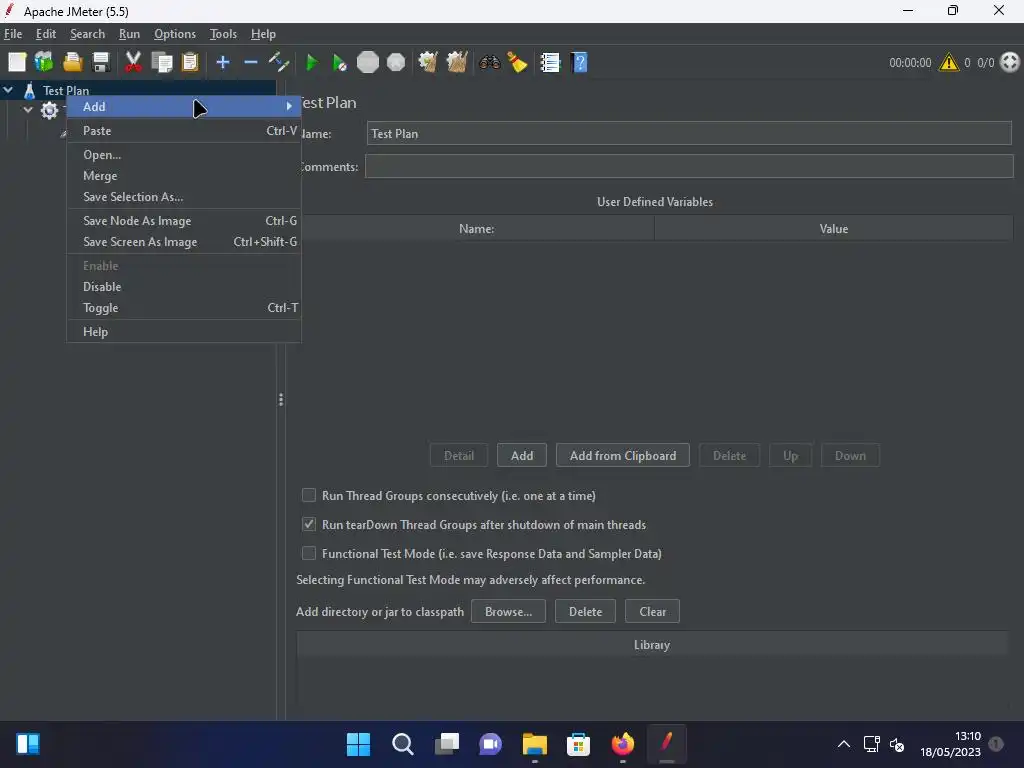Click the Toggle enable/disable toolbar icon
This screenshot has height=768, width=1024.
(279, 63)
